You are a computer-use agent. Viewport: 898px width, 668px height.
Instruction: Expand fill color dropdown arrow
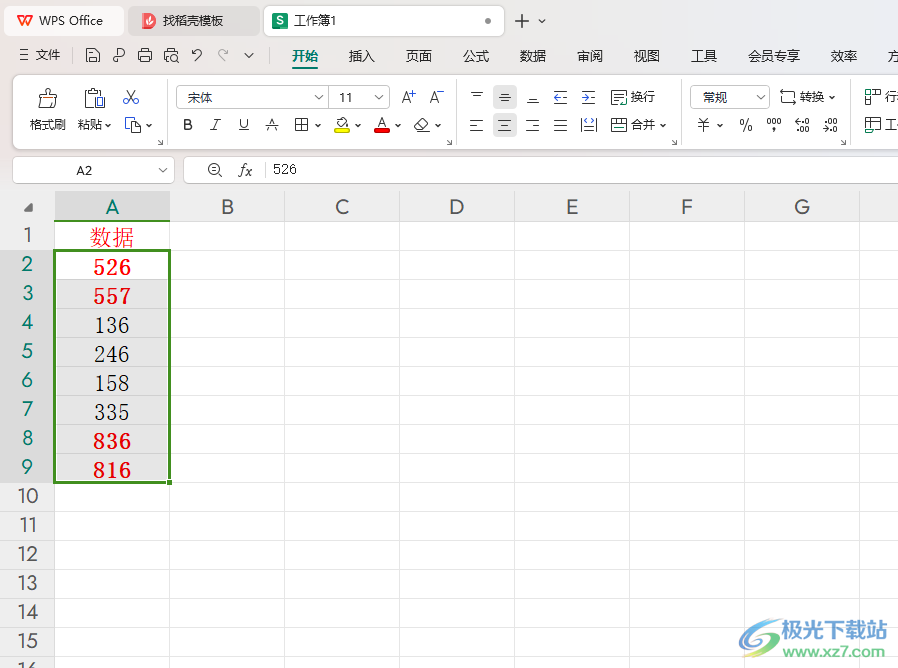tap(358, 125)
